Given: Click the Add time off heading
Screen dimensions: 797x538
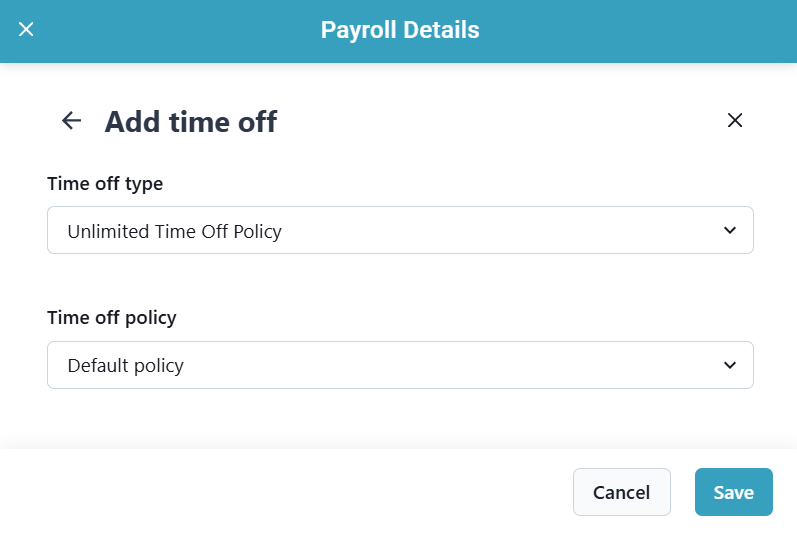Looking at the screenshot, I should [191, 122].
